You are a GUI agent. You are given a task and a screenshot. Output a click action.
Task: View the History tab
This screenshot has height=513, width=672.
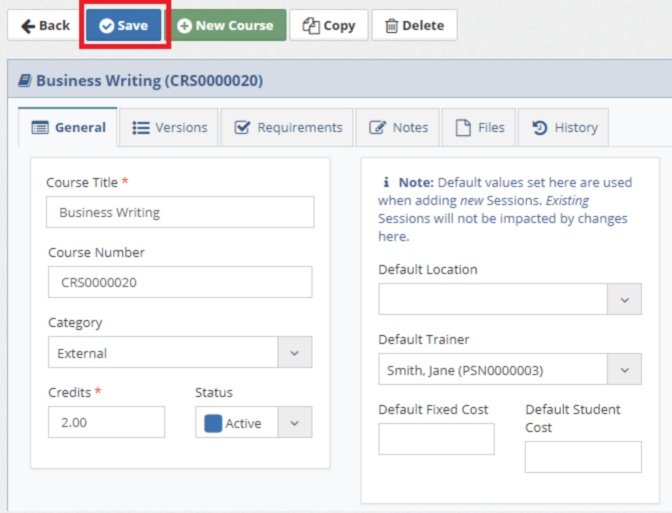(x=564, y=127)
